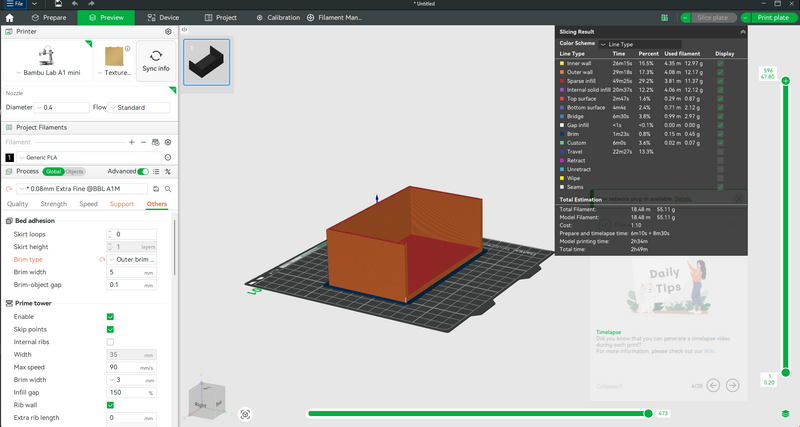This screenshot has height=427, width=800.
Task: Open the filament settings gear icon
Action: (168, 142)
